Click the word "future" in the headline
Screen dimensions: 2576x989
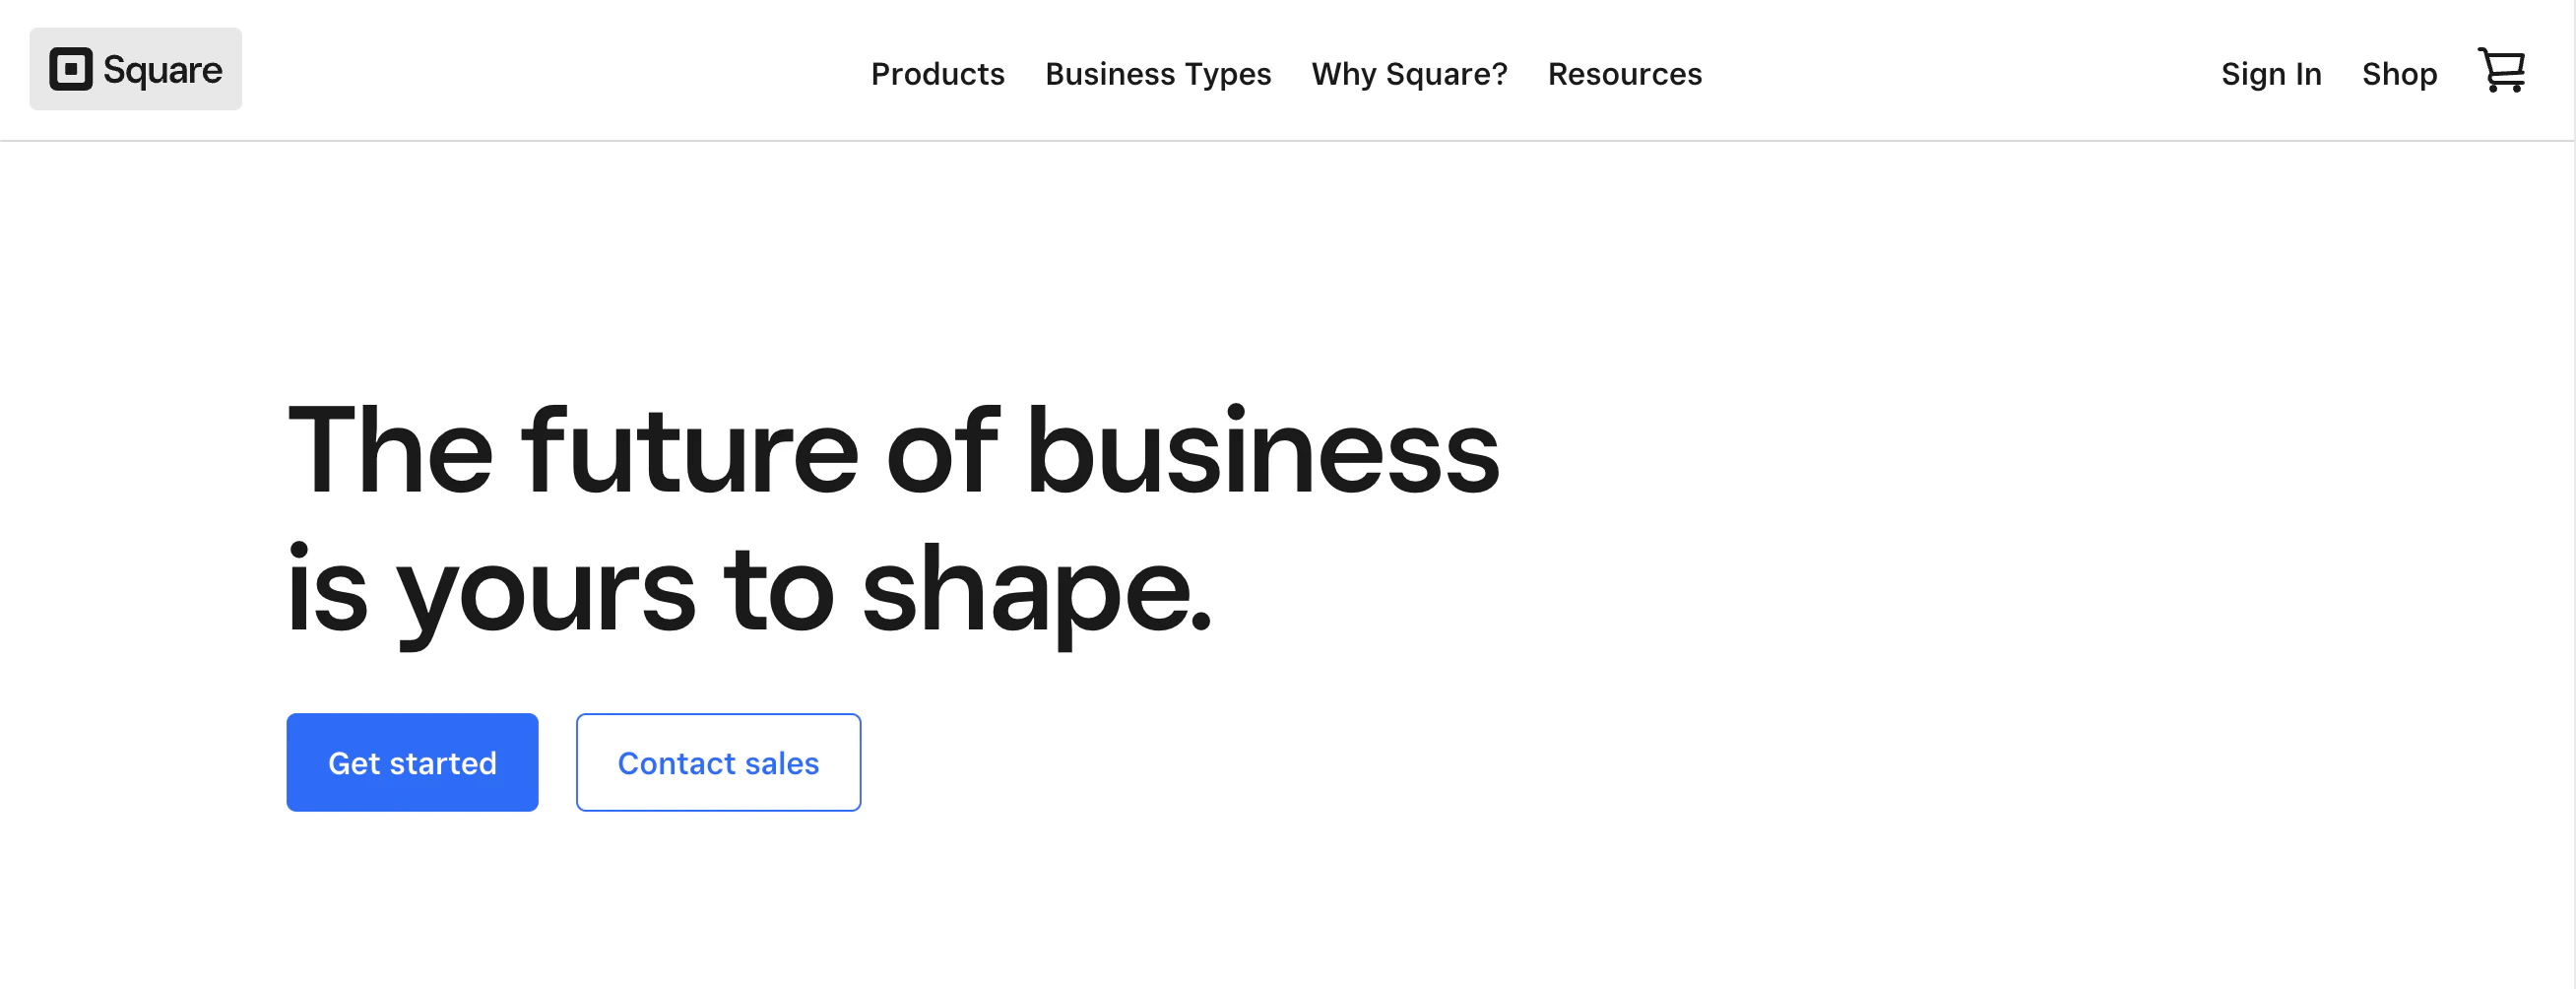click(x=689, y=450)
